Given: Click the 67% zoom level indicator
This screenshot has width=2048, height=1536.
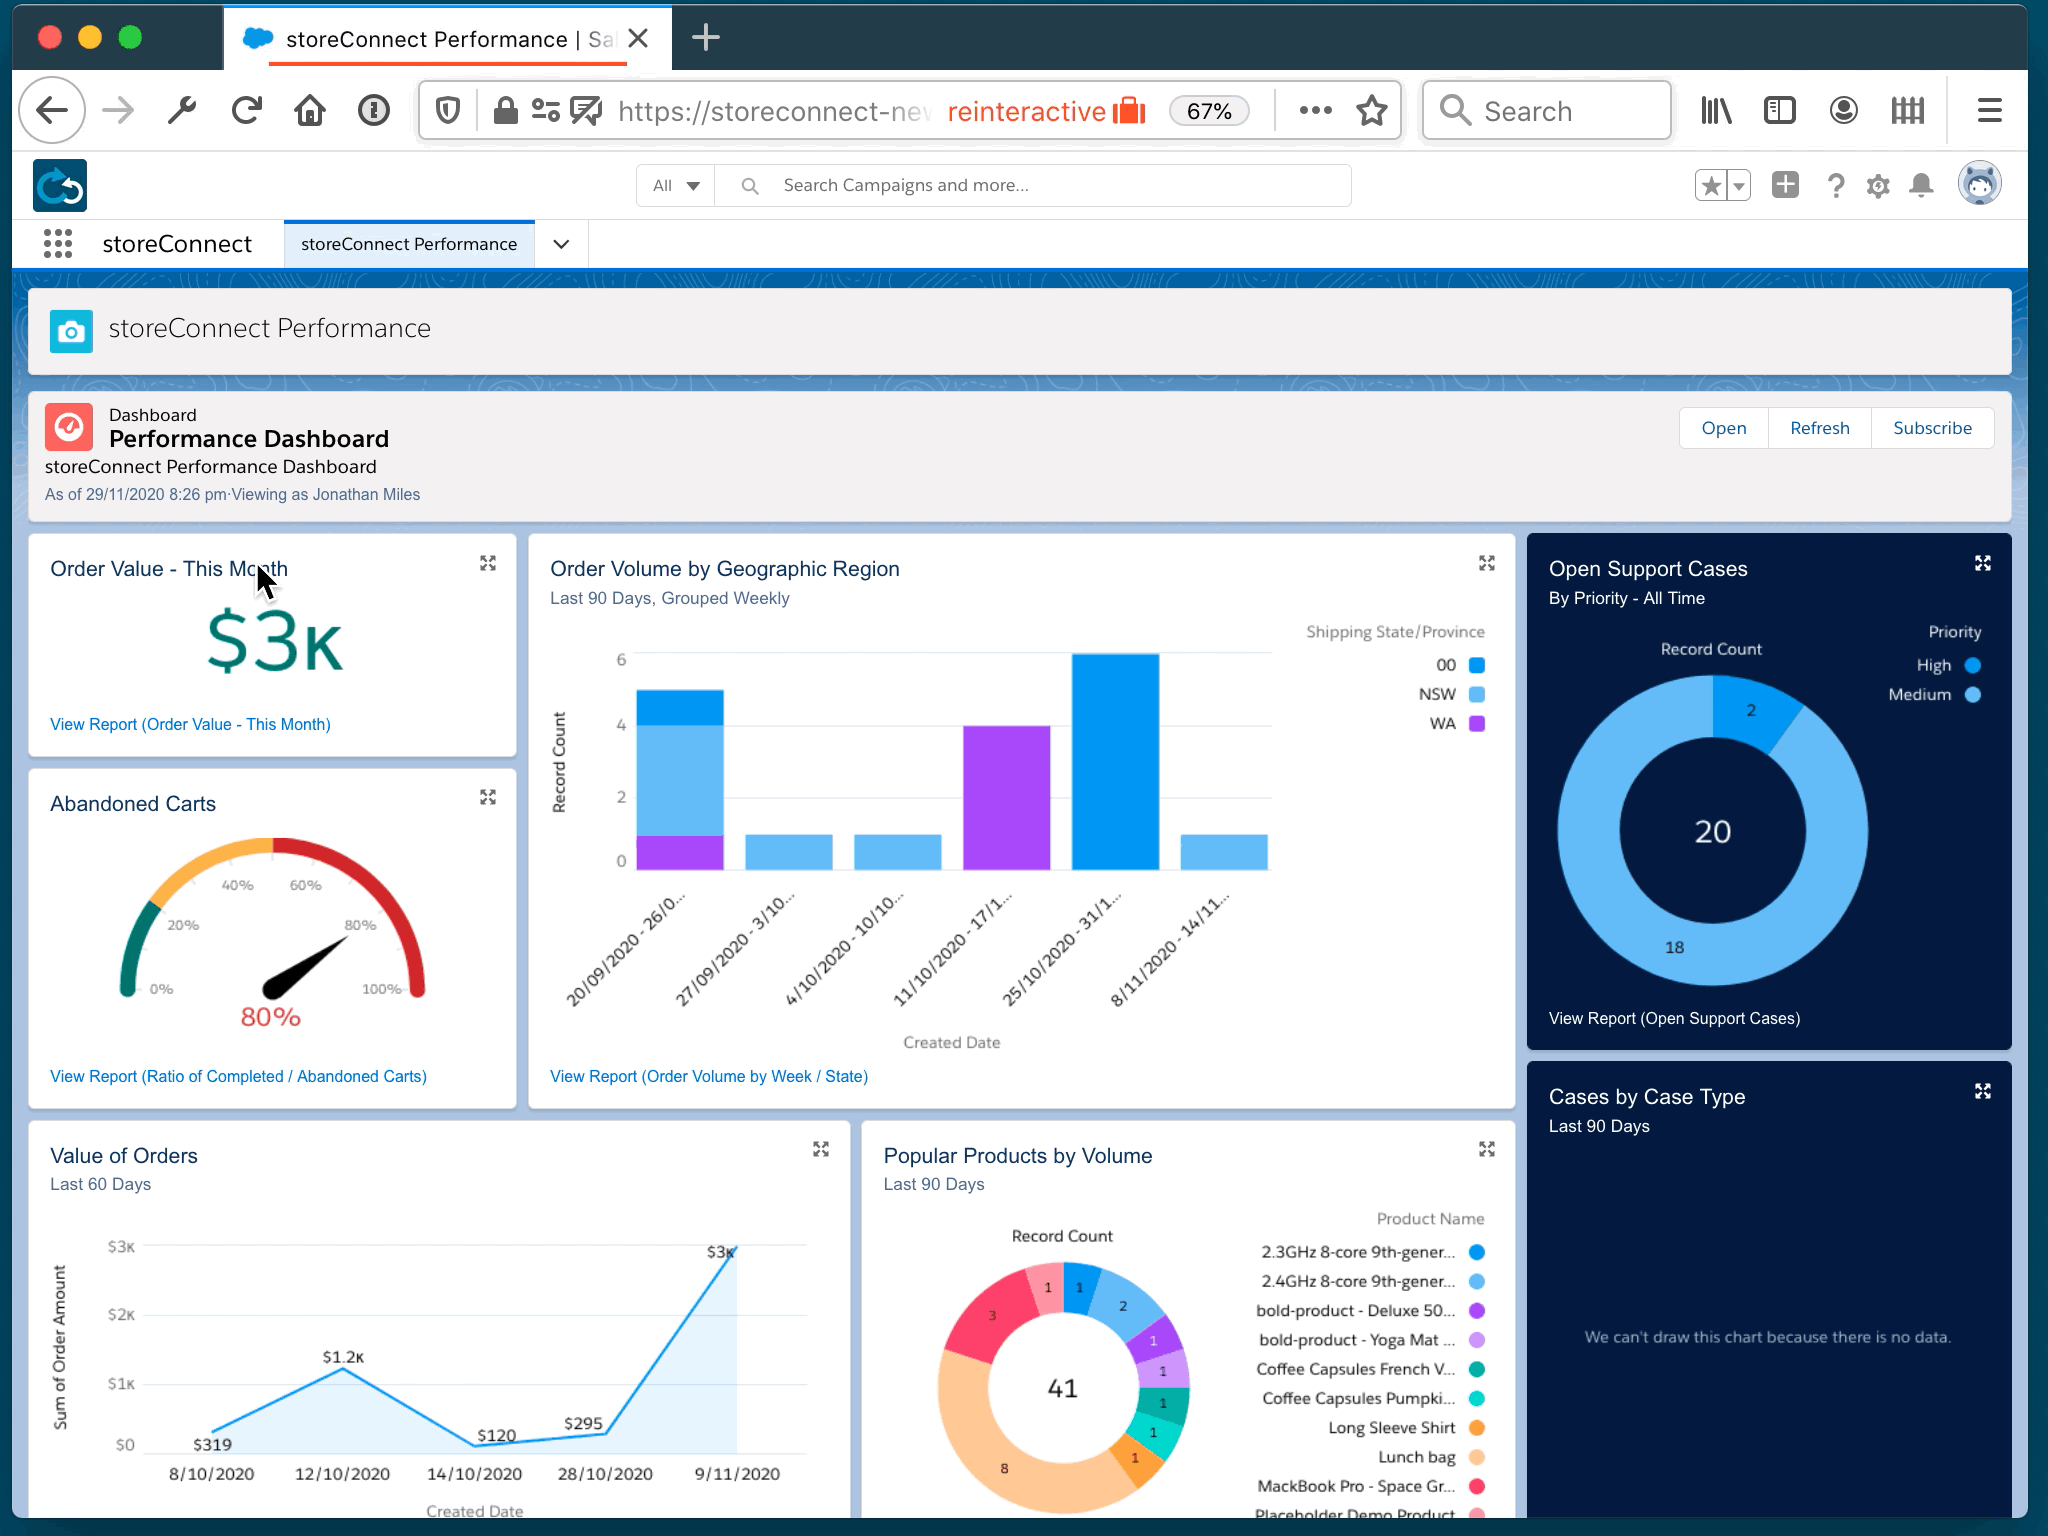Looking at the screenshot, I should pos(1209,111).
